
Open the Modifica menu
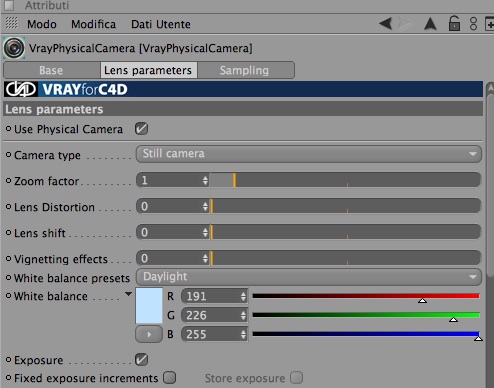click(x=93, y=24)
